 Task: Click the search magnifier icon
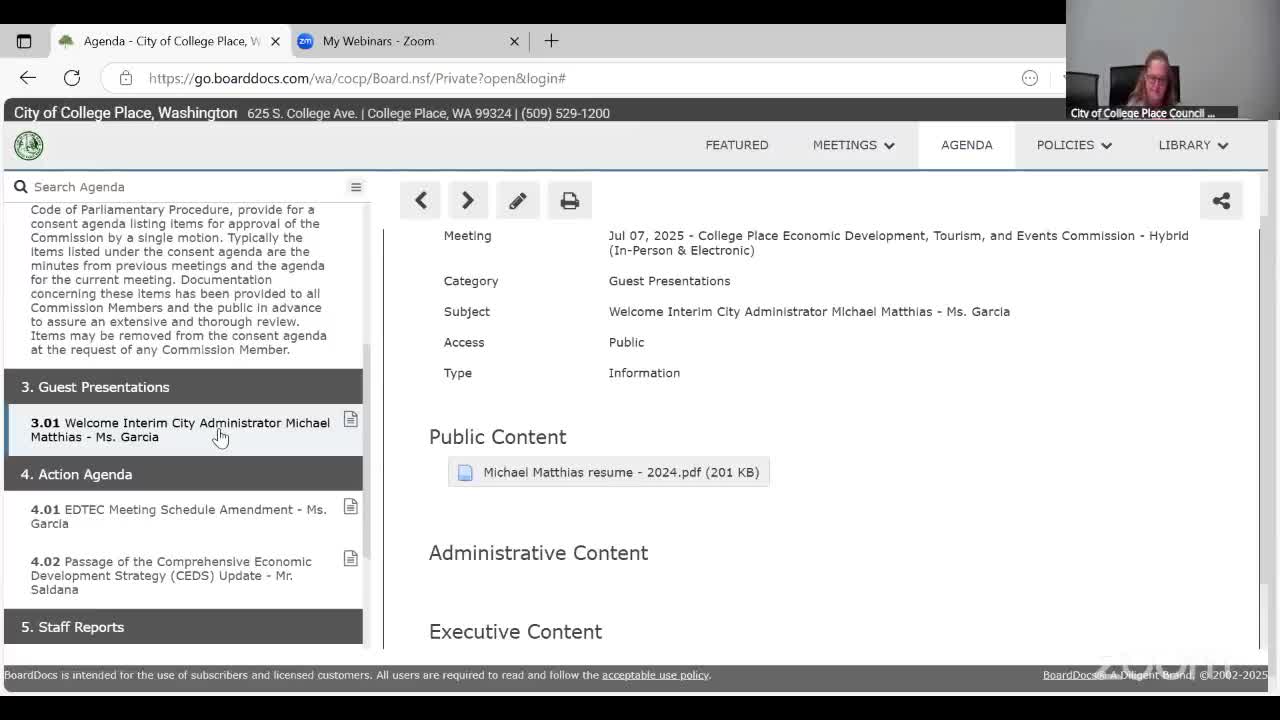(x=20, y=187)
